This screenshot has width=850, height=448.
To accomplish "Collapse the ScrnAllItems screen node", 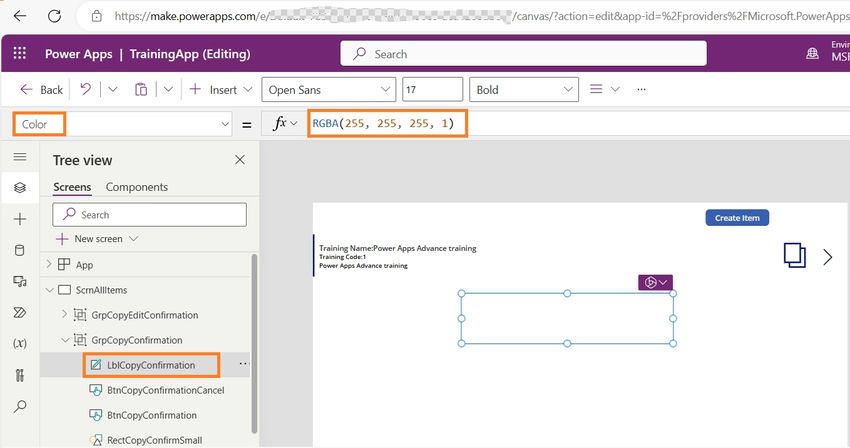I will pyautogui.click(x=49, y=290).
